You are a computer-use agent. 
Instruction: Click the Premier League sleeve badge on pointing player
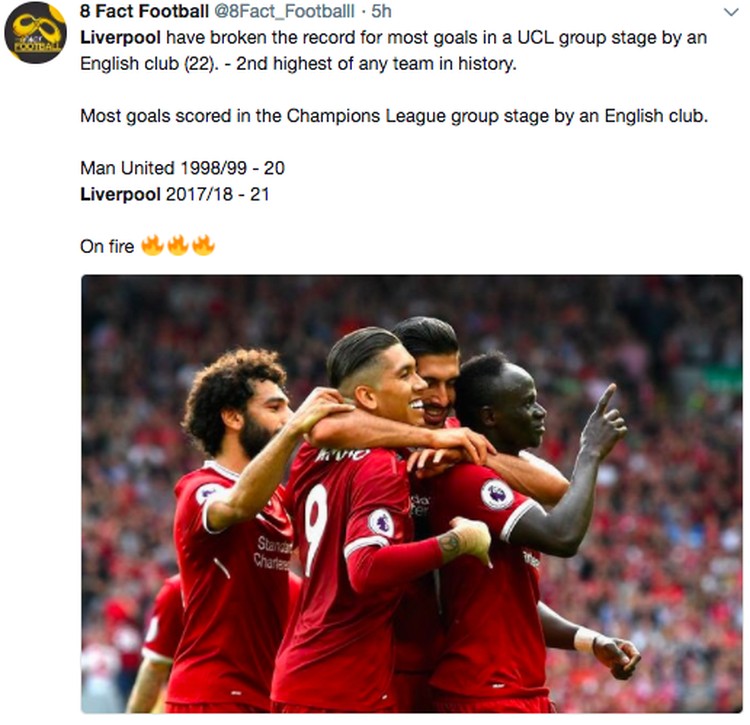point(497,494)
